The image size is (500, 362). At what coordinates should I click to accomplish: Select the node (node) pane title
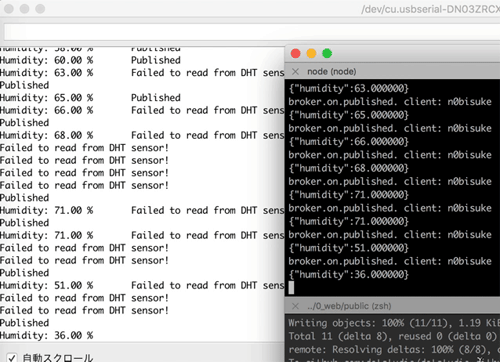332,72
